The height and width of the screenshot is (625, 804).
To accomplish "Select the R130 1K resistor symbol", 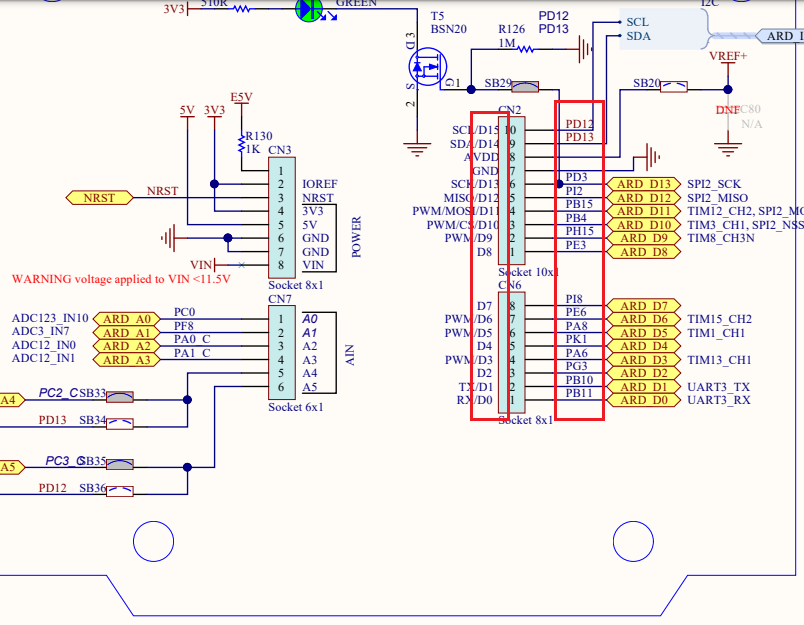I will (241, 141).
